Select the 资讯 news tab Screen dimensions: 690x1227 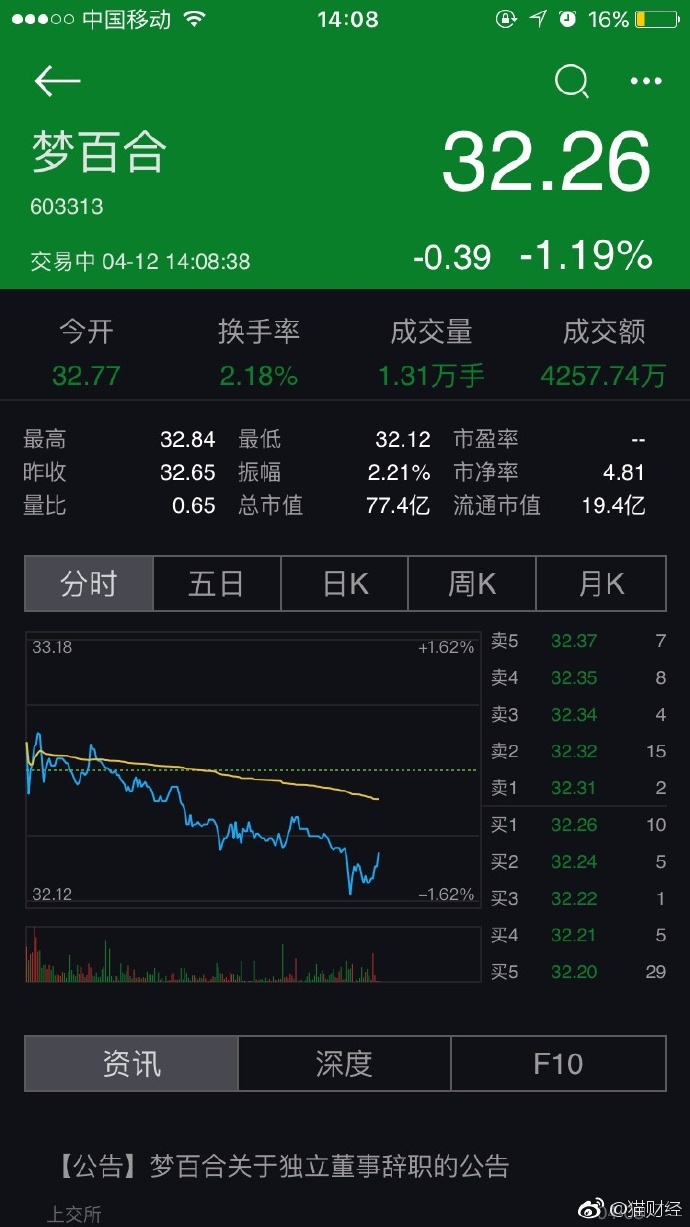(131, 1063)
